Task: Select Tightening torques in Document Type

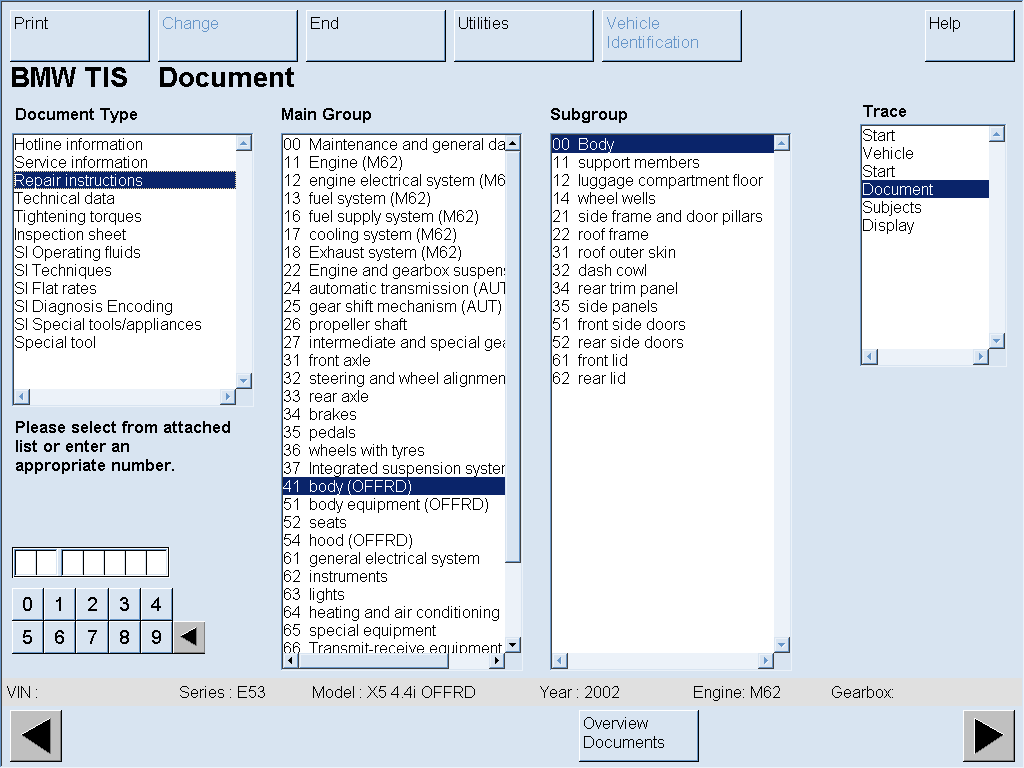Action: click(x=78, y=216)
